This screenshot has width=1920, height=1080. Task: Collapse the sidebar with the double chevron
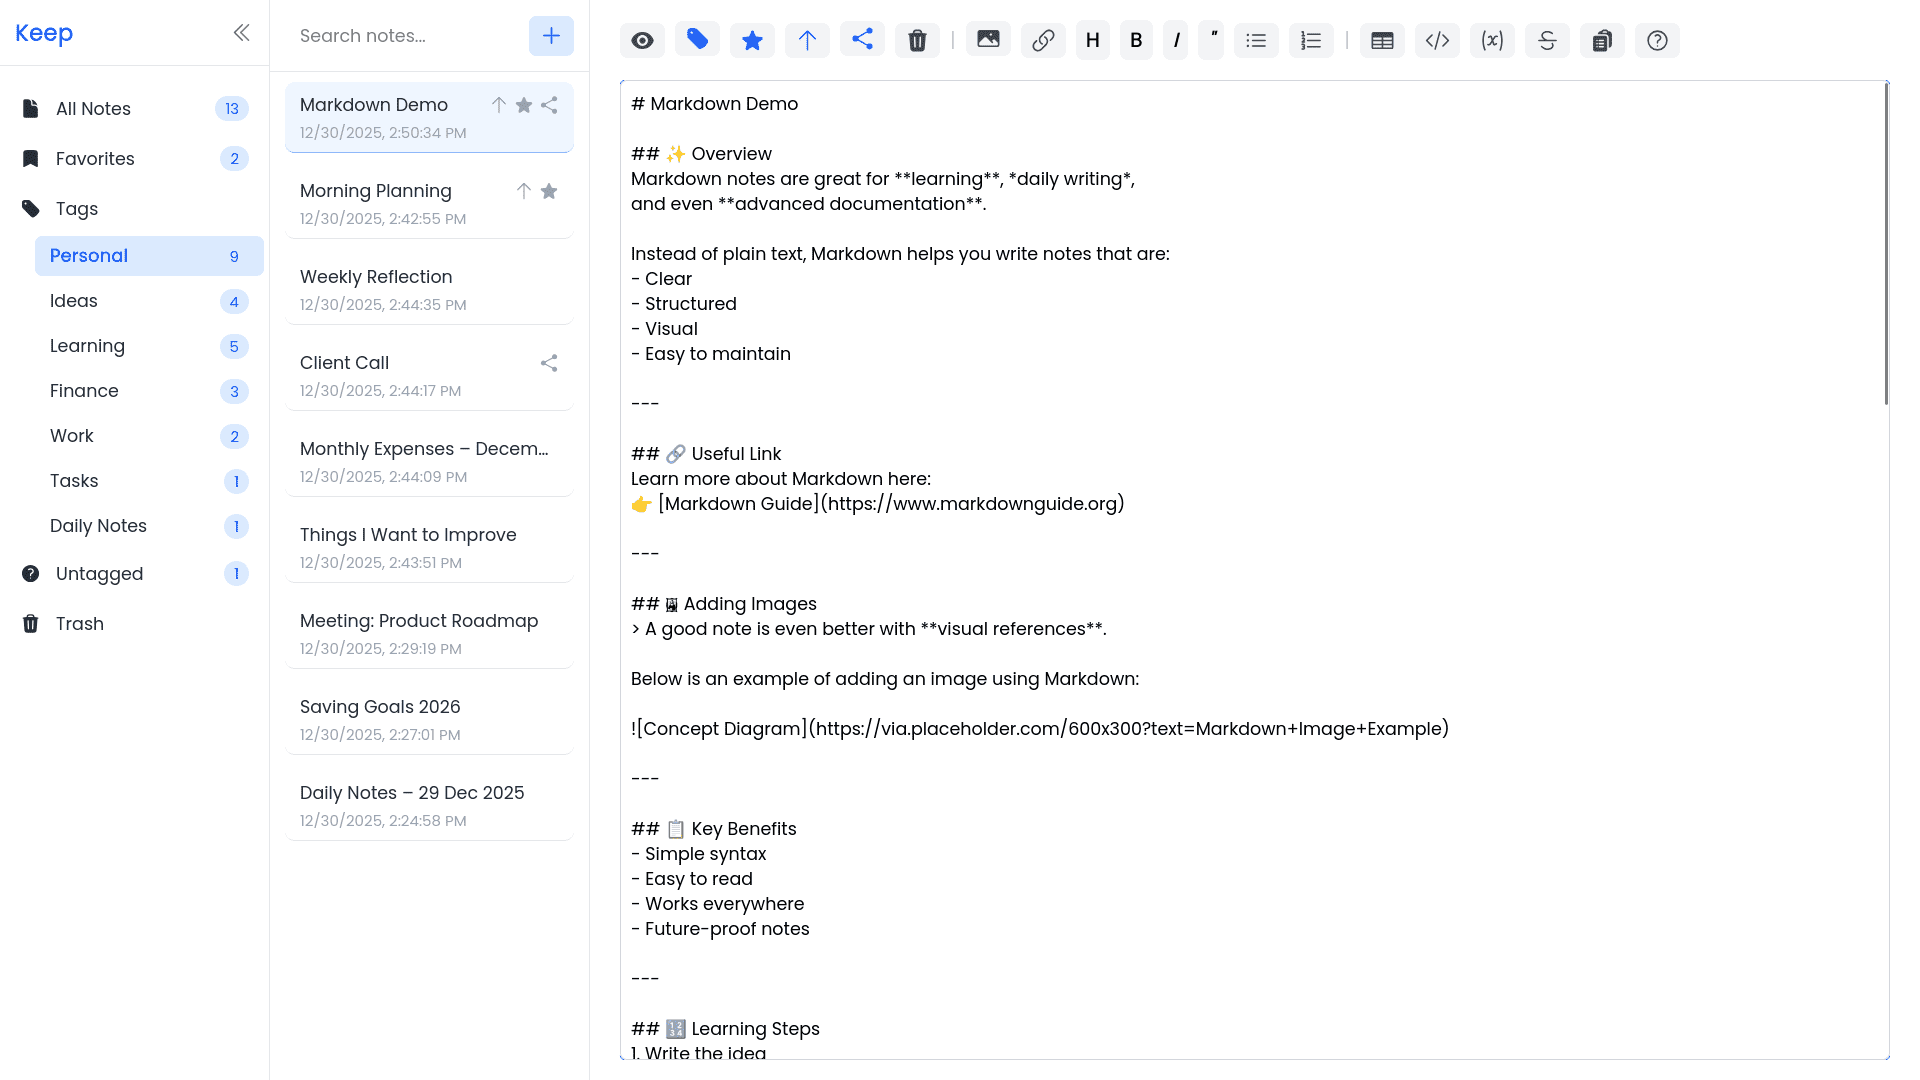coord(241,32)
